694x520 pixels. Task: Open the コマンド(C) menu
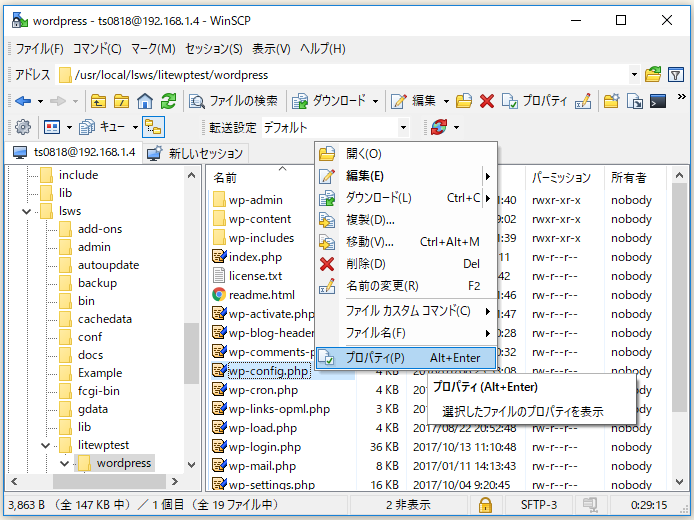point(97,49)
